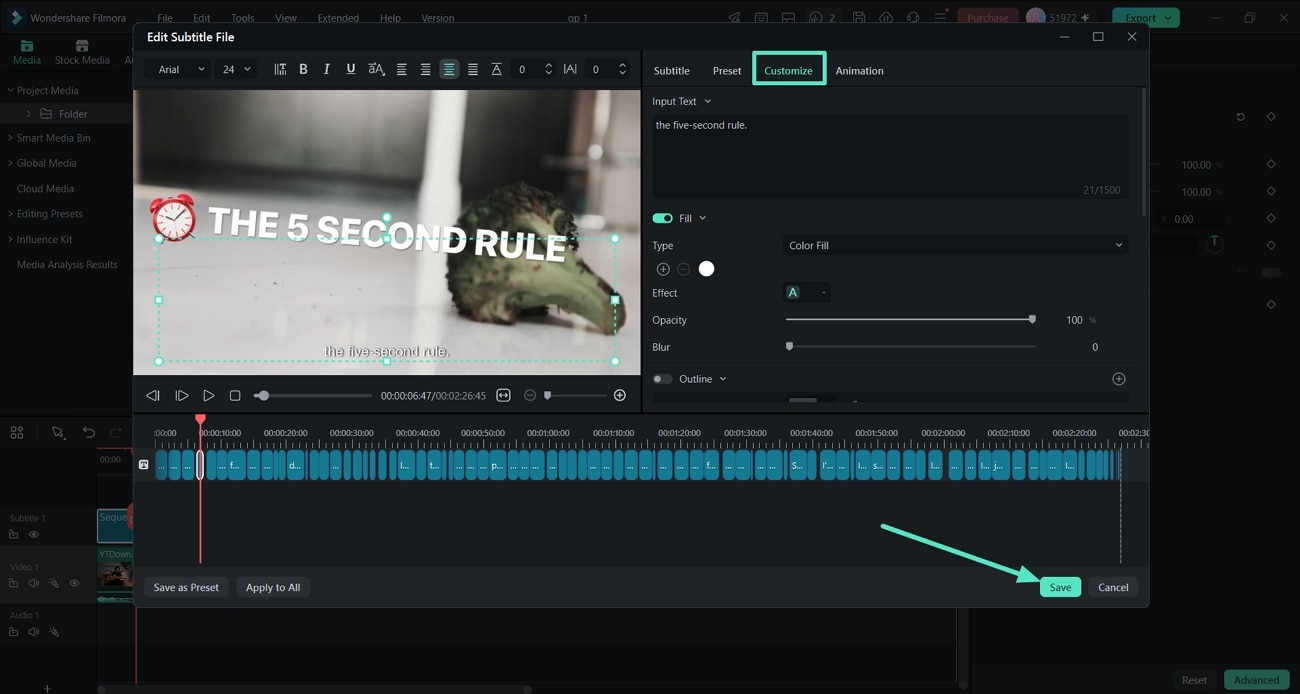1300x694 pixels.
Task: Justify the subtitle text
Action: 472,69
